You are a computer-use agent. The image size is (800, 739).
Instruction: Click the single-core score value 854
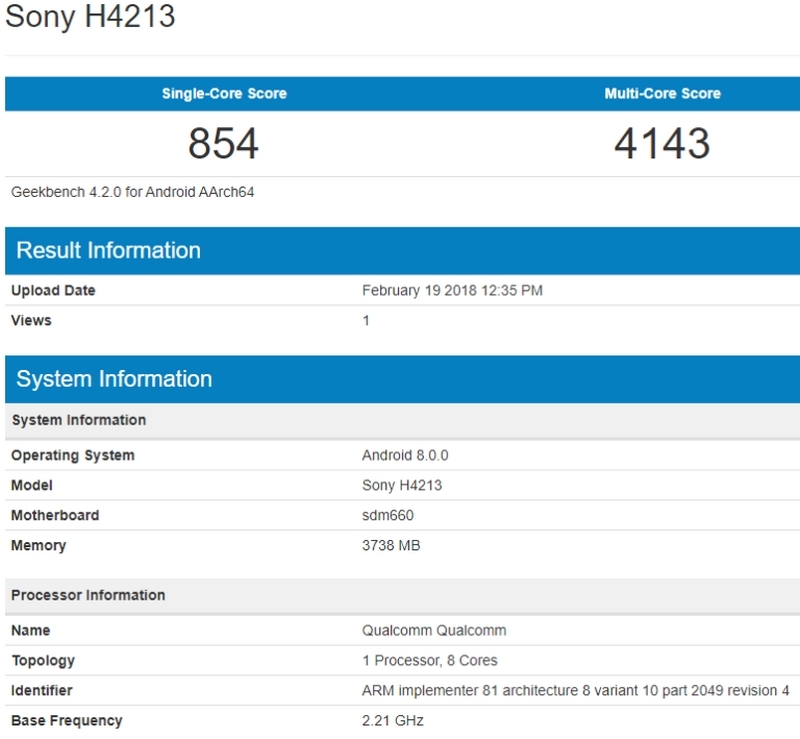222,142
